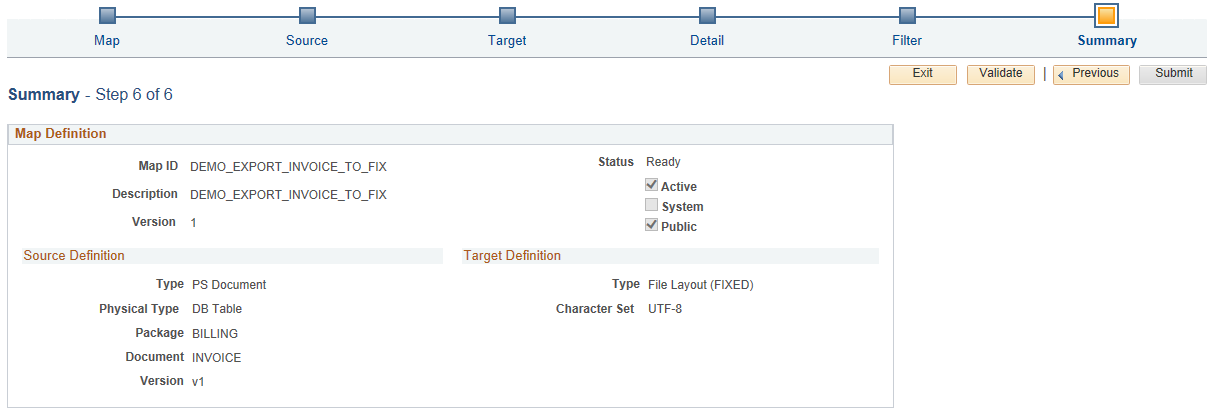Toggle the System checkbox
1213x413 pixels.
tap(651, 205)
